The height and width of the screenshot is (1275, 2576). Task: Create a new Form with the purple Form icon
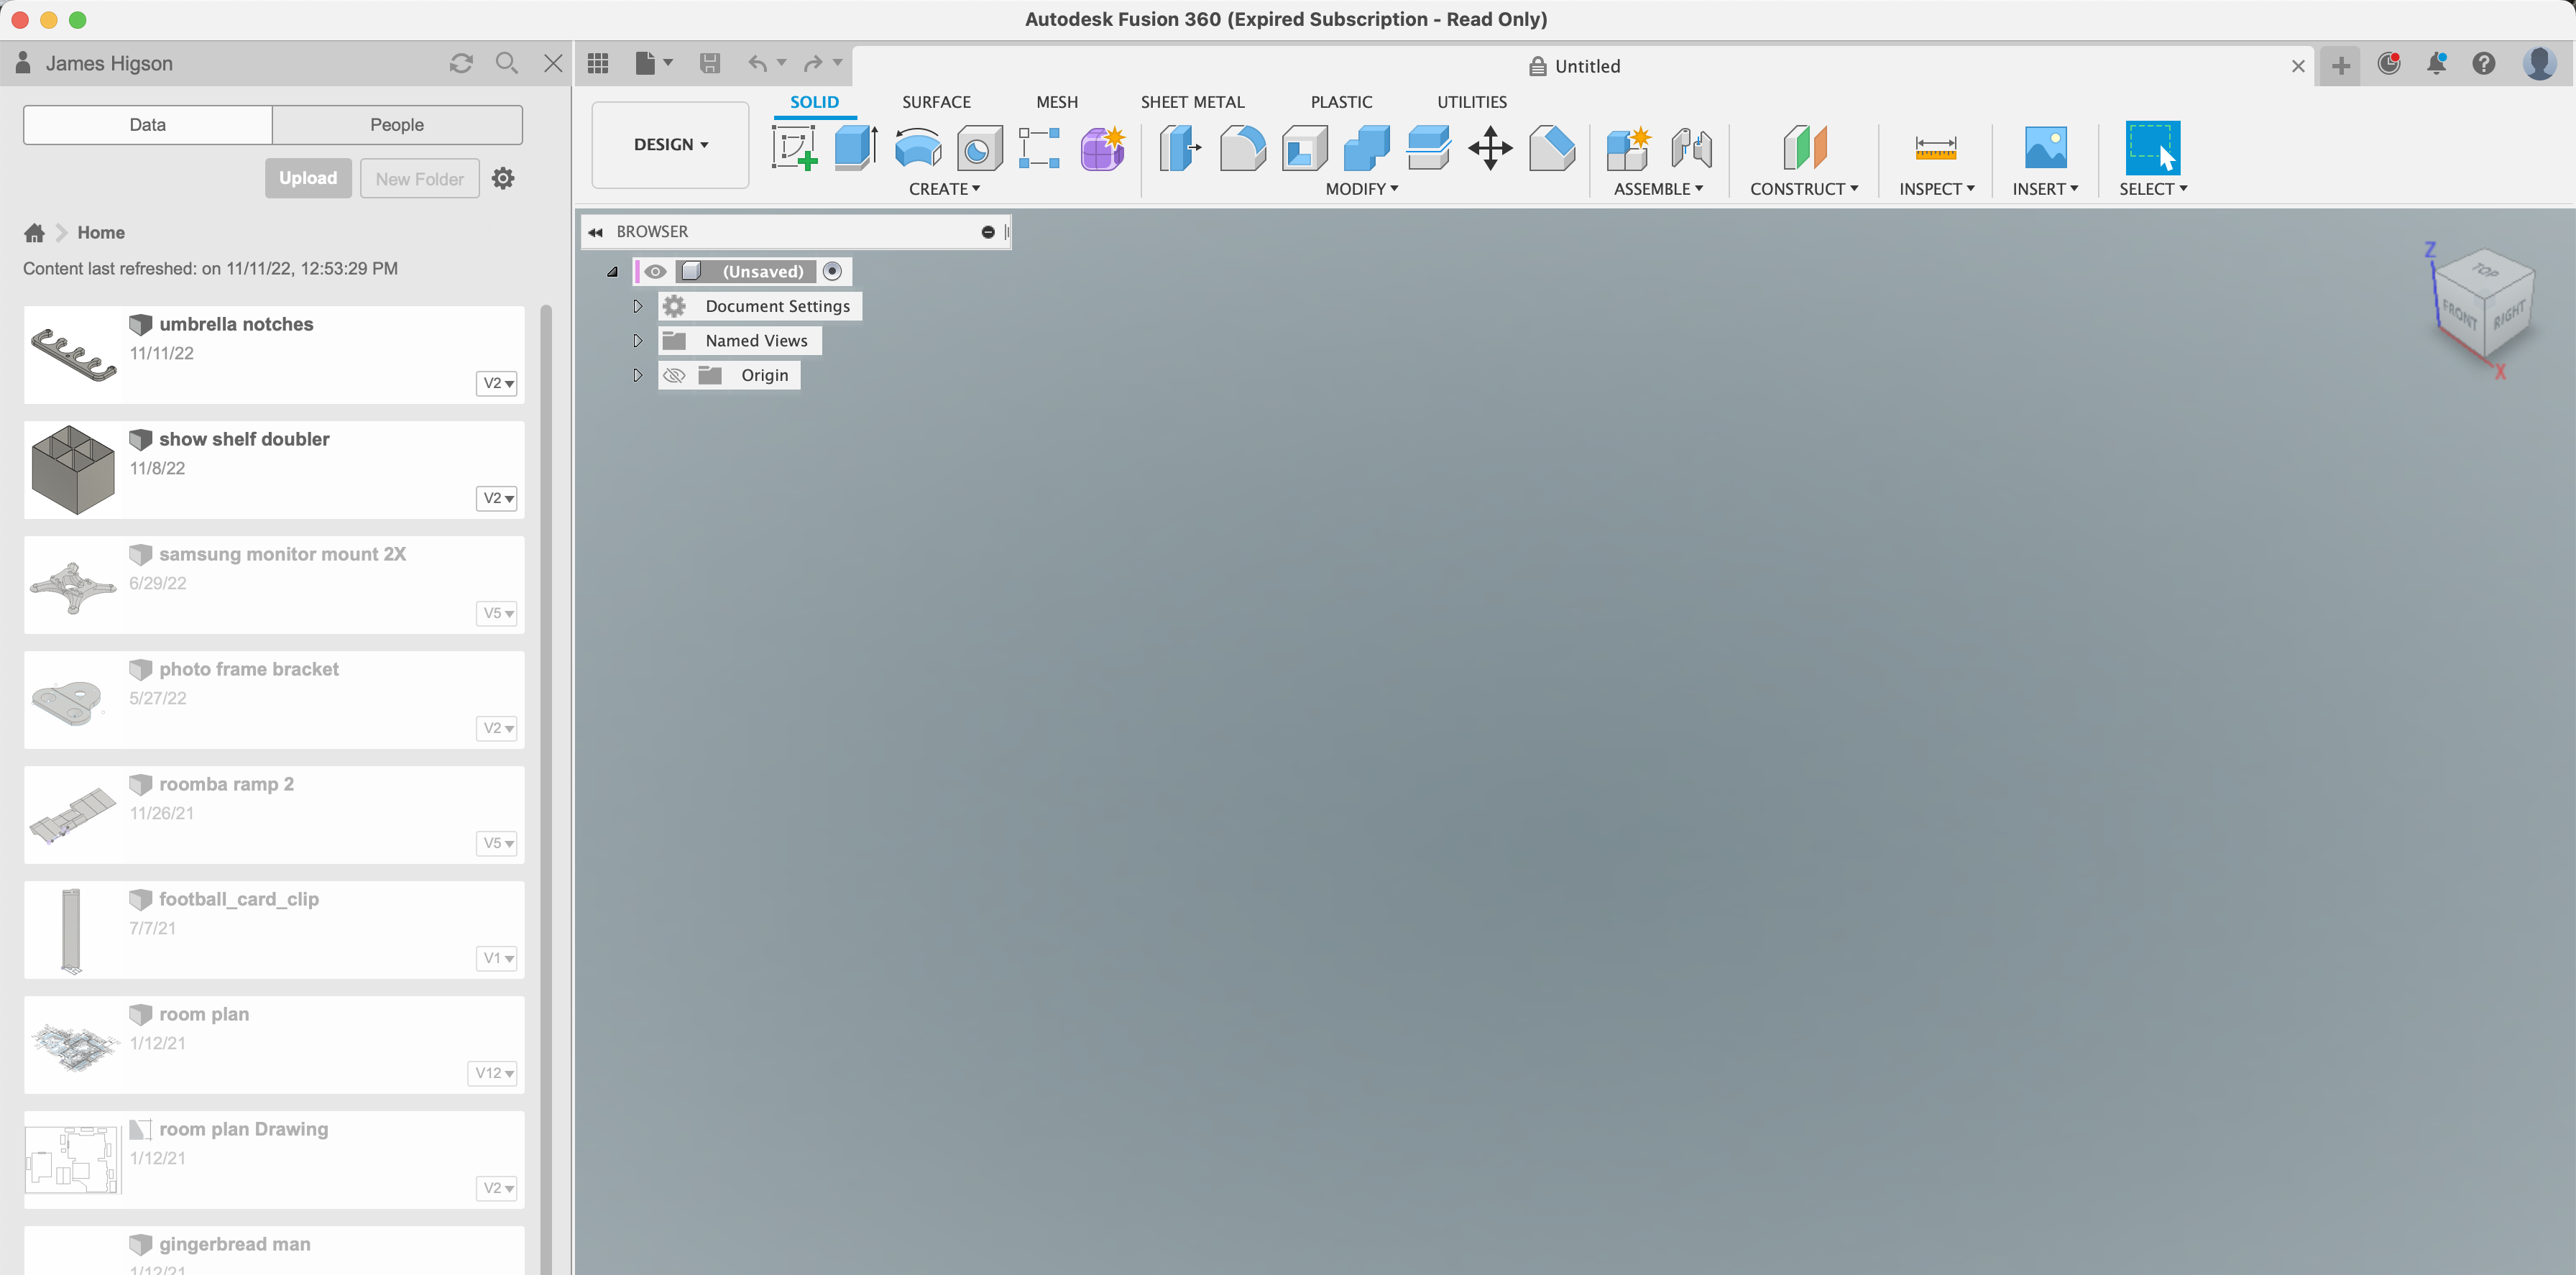click(x=1101, y=148)
